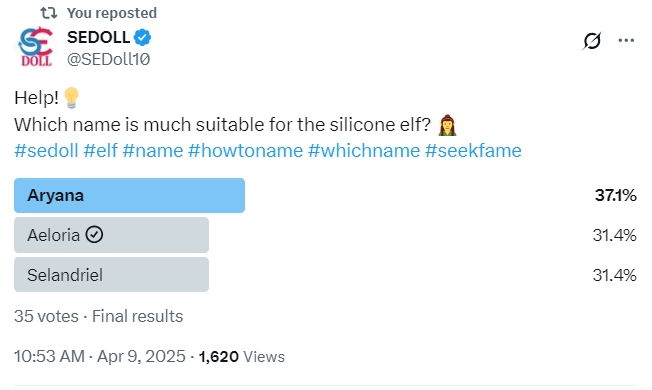
Task: Click the repost arrows icon
Action: click(49, 13)
